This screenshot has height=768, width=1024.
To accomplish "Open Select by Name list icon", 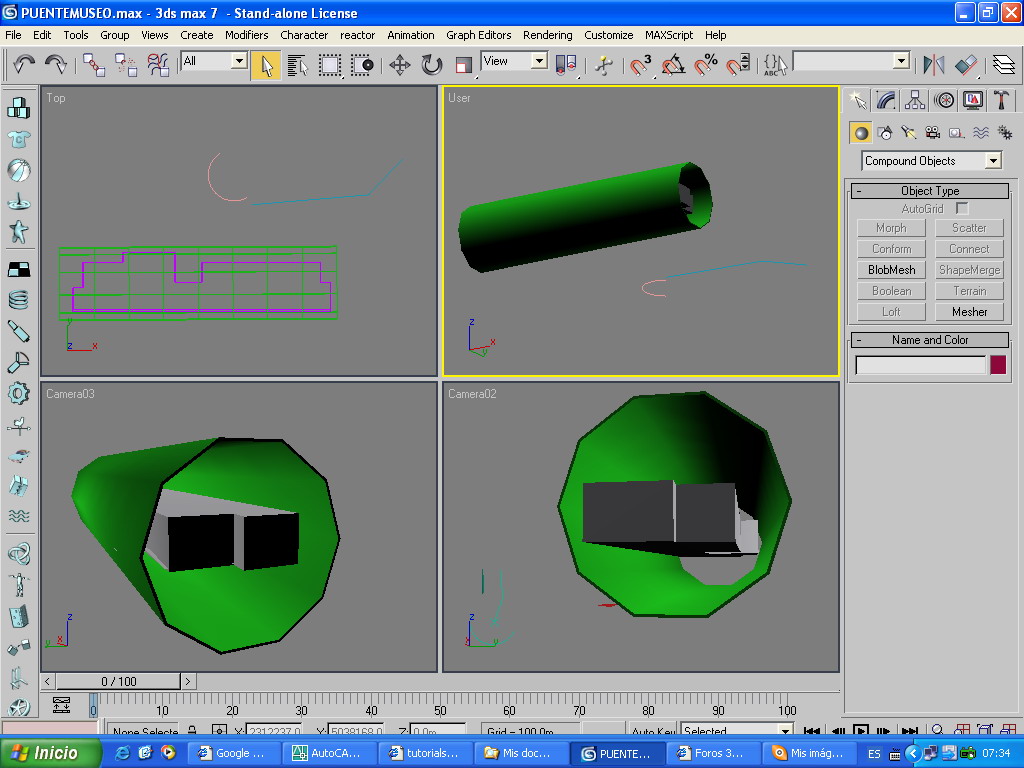I will [298, 65].
